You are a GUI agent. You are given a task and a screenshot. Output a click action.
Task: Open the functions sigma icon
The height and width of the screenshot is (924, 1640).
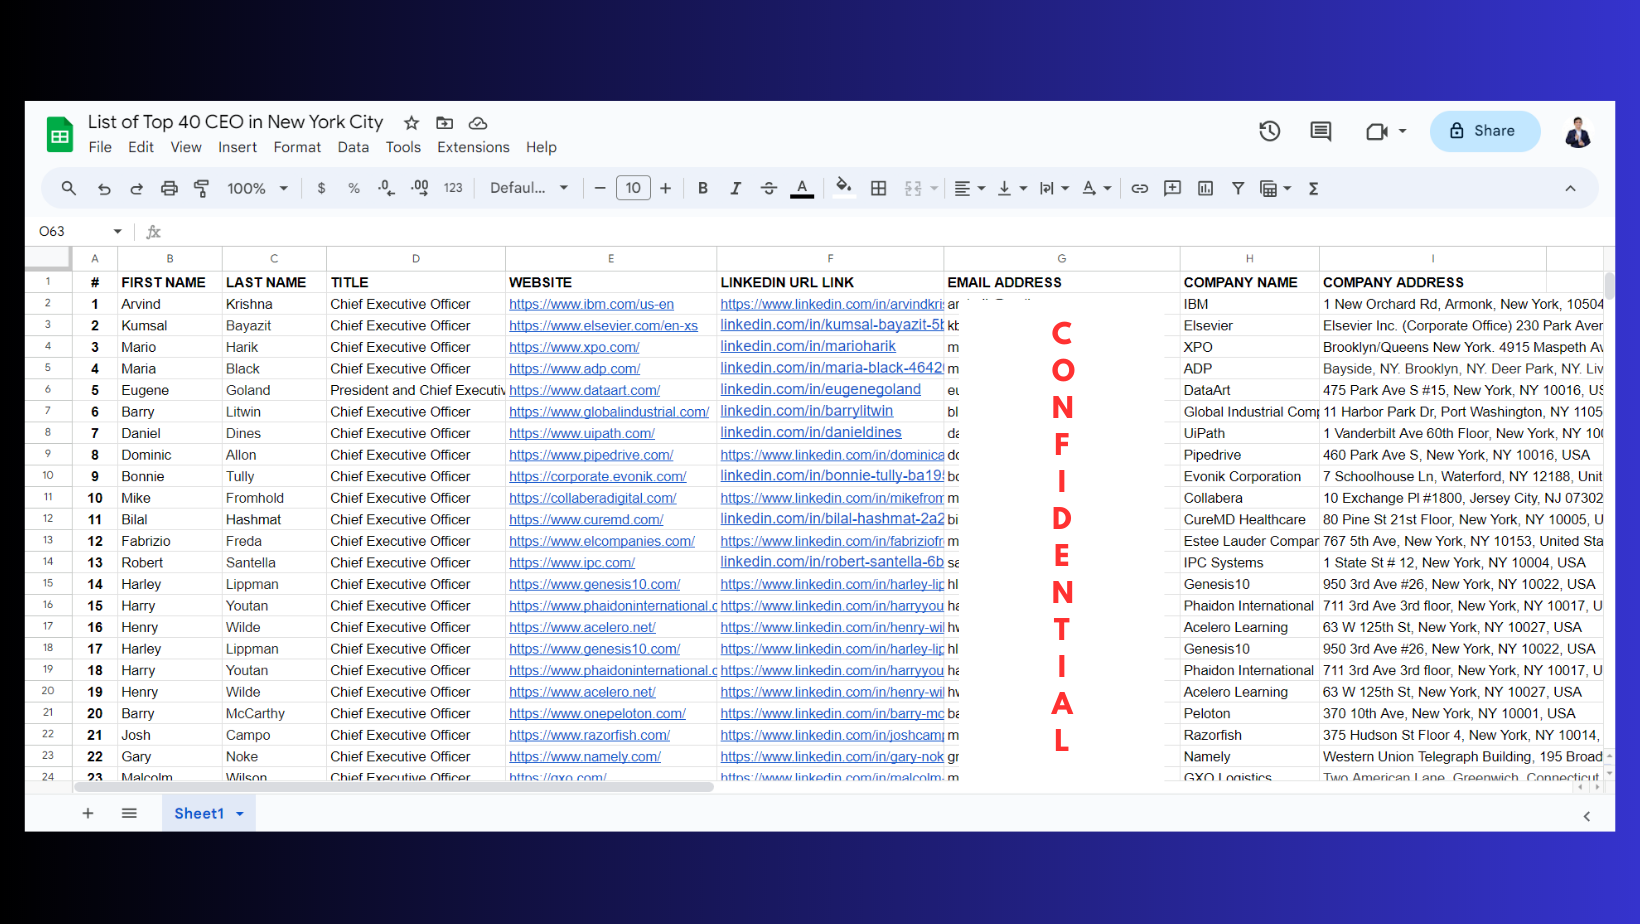(1314, 188)
